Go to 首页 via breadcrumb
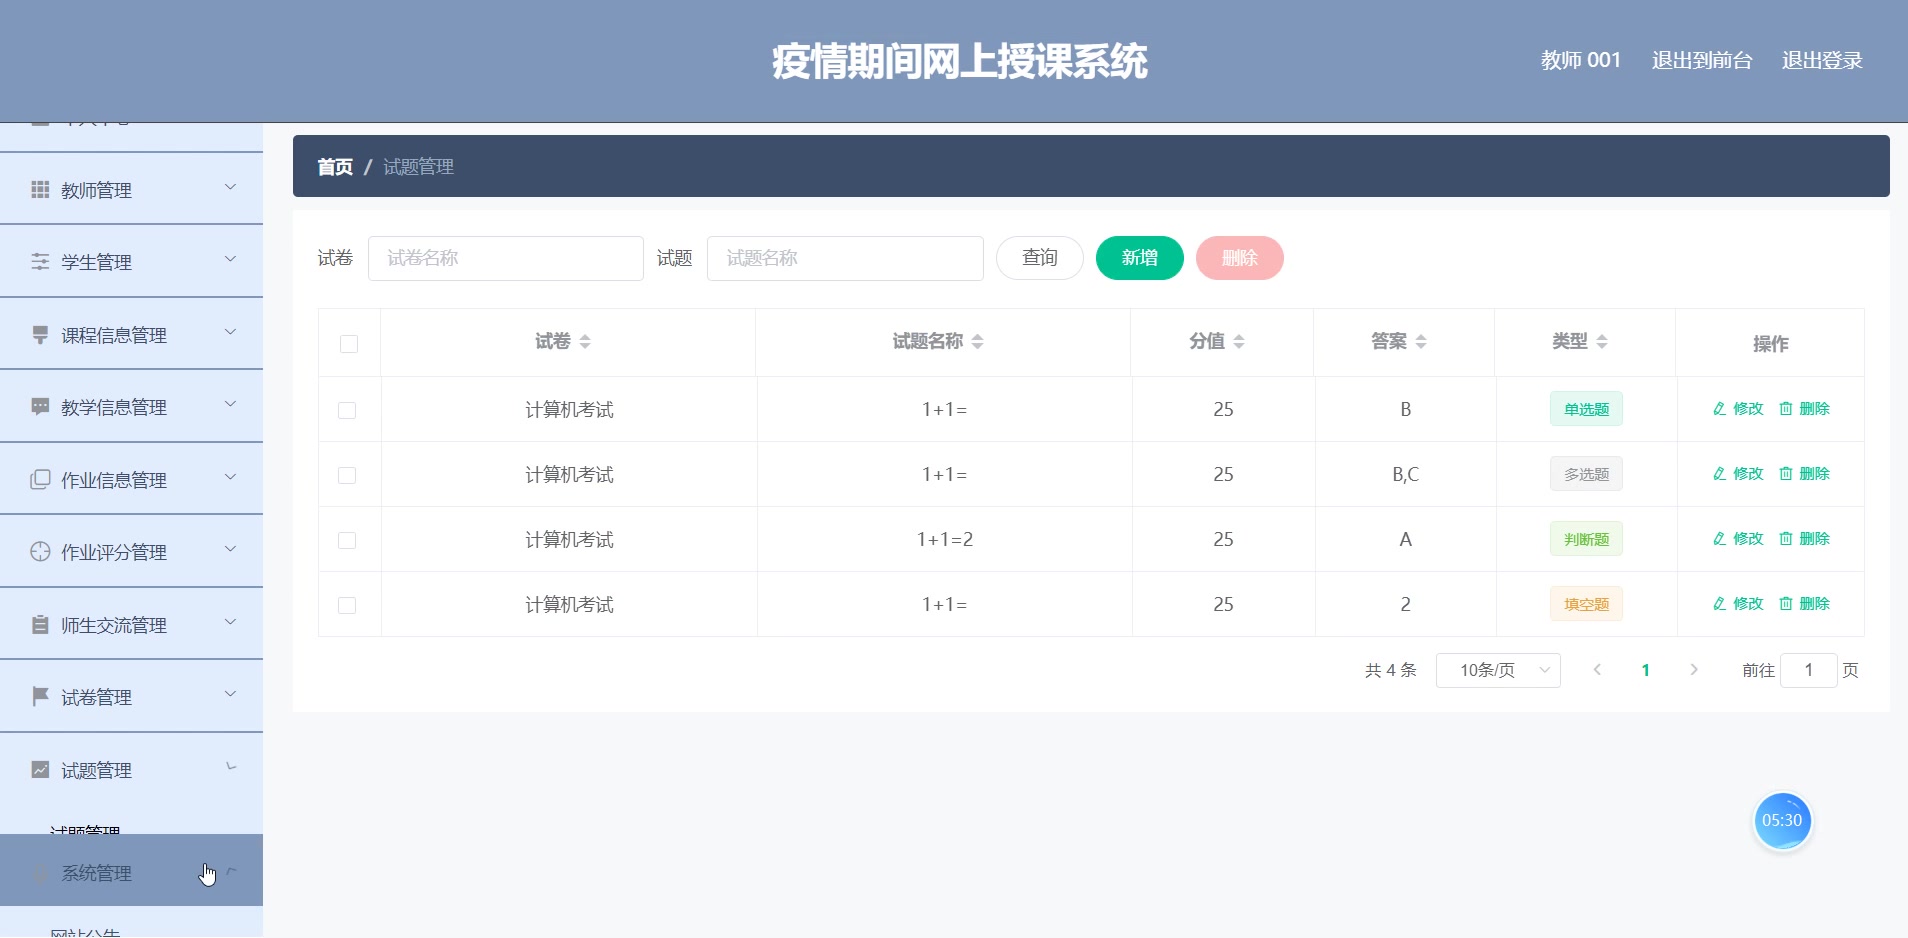1908x938 pixels. (x=335, y=167)
